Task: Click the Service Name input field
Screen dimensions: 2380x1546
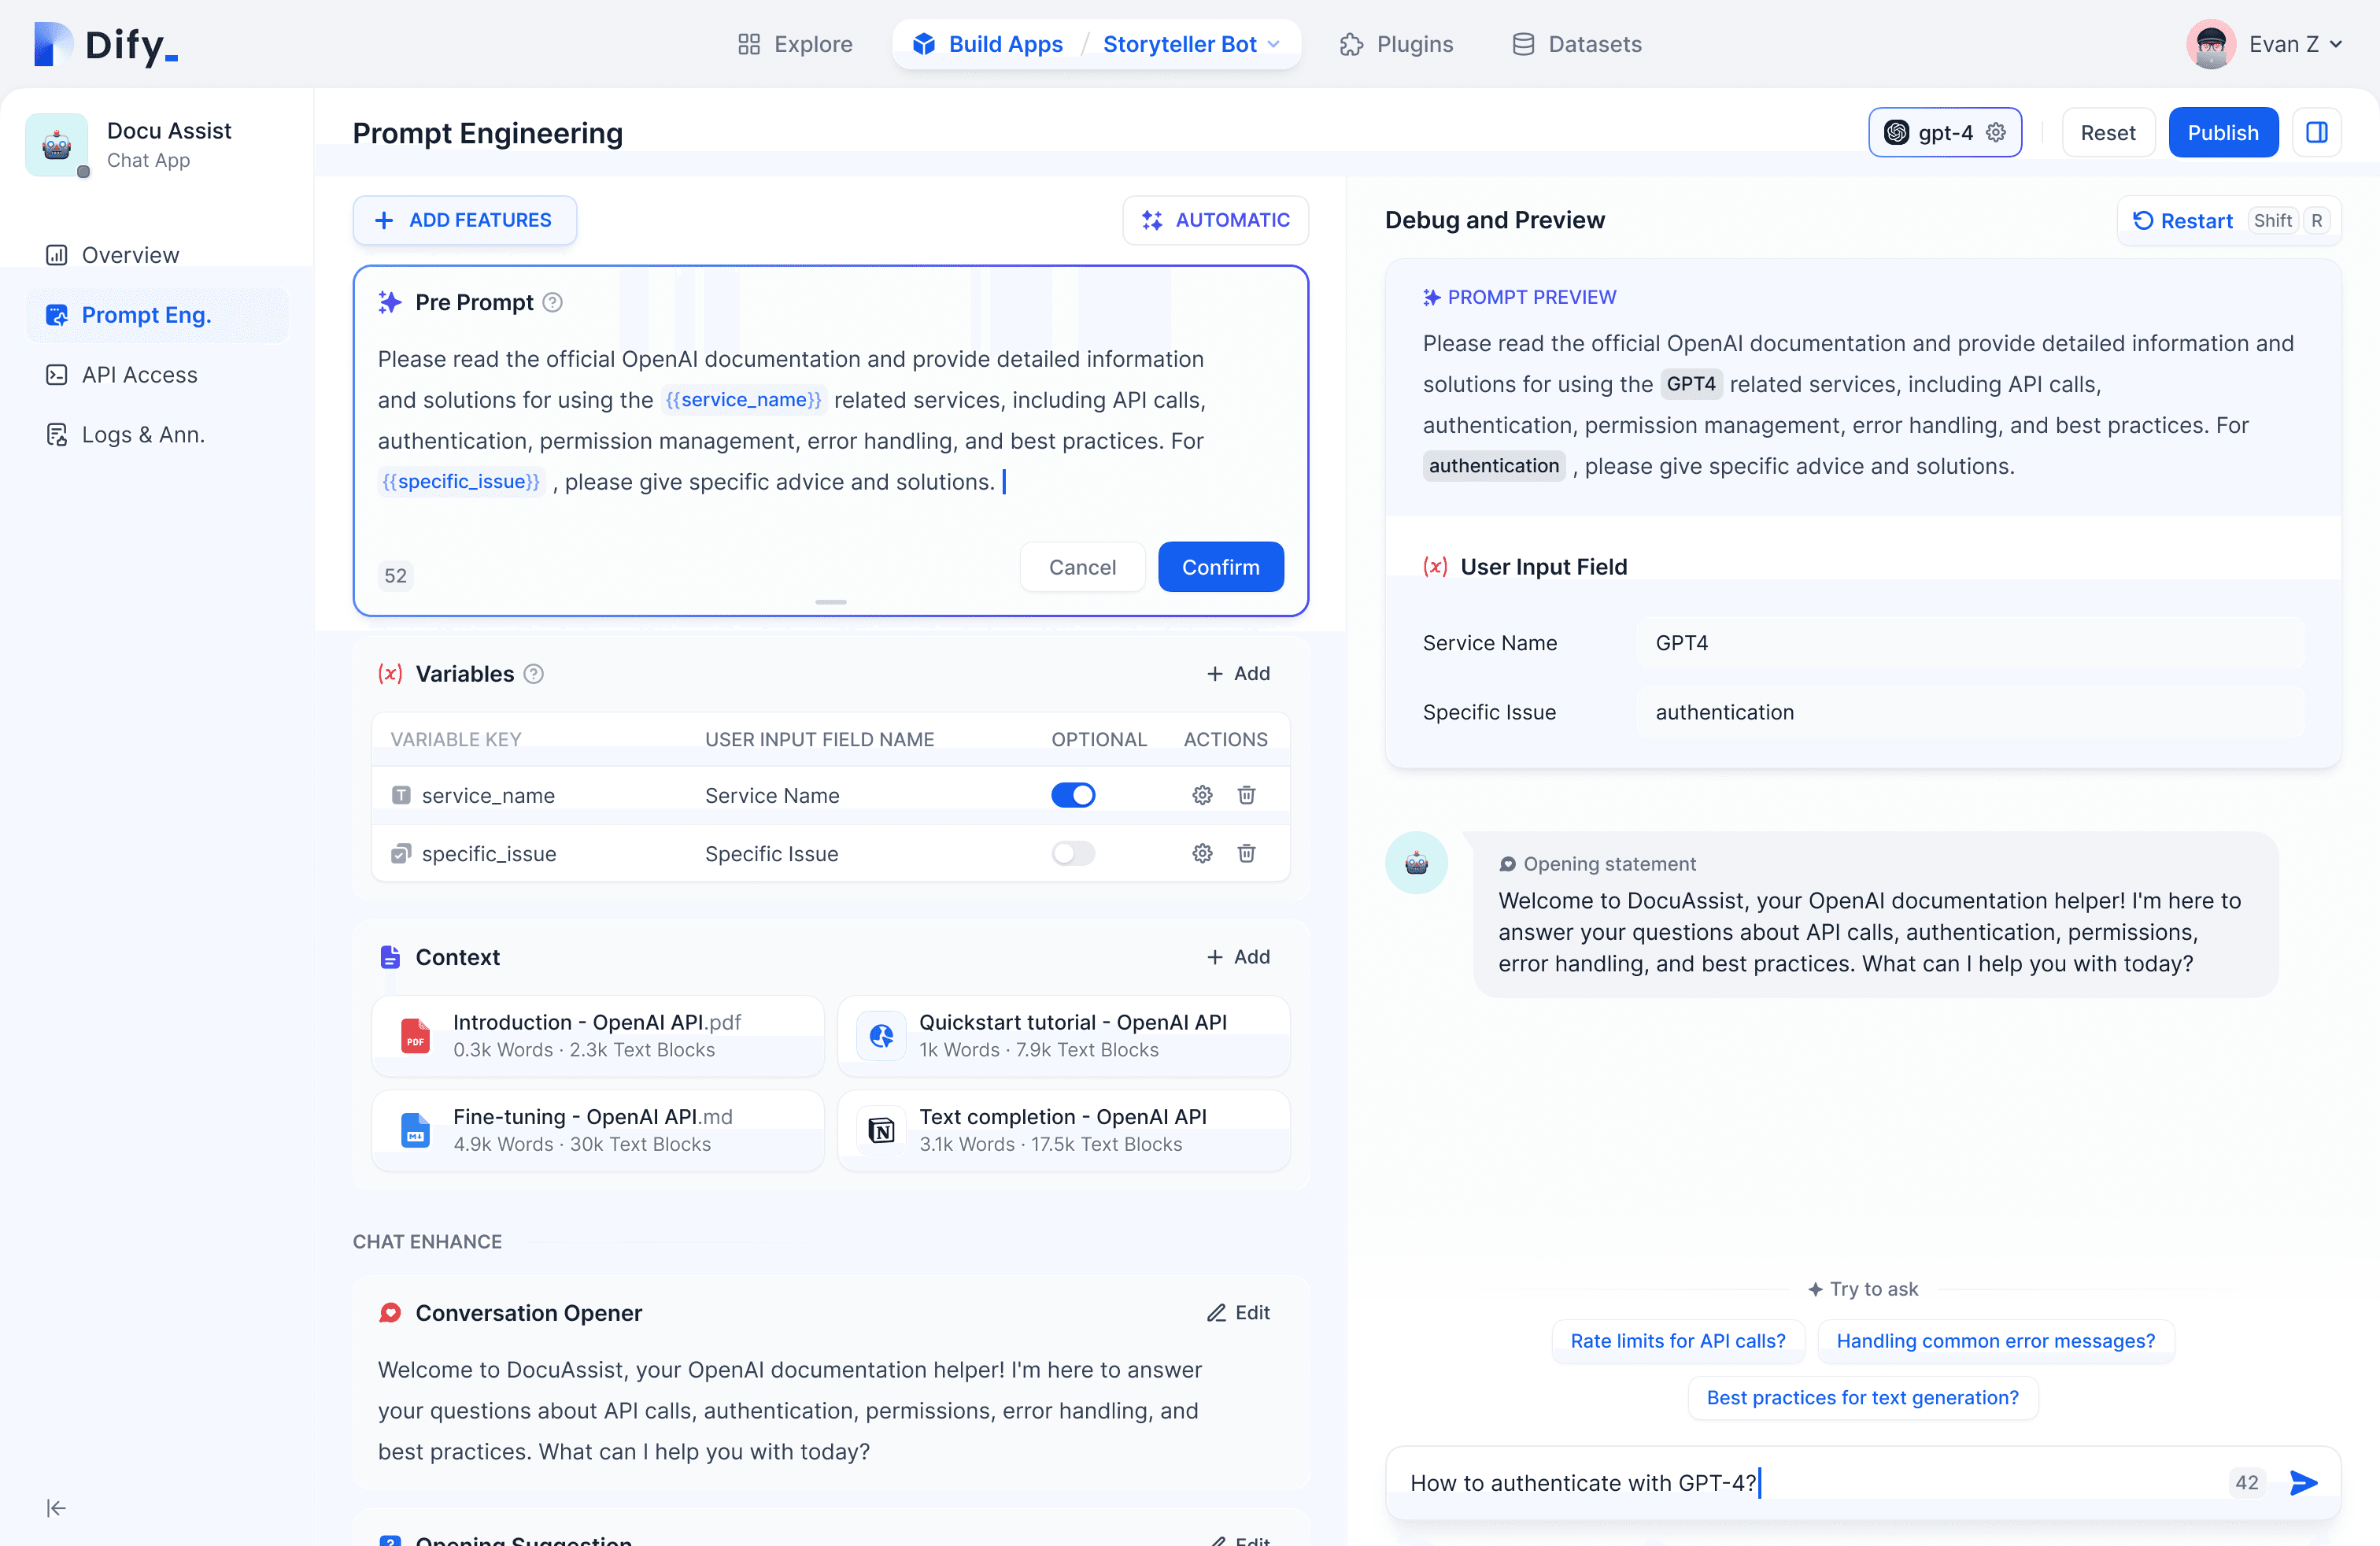Action: click(1970, 643)
